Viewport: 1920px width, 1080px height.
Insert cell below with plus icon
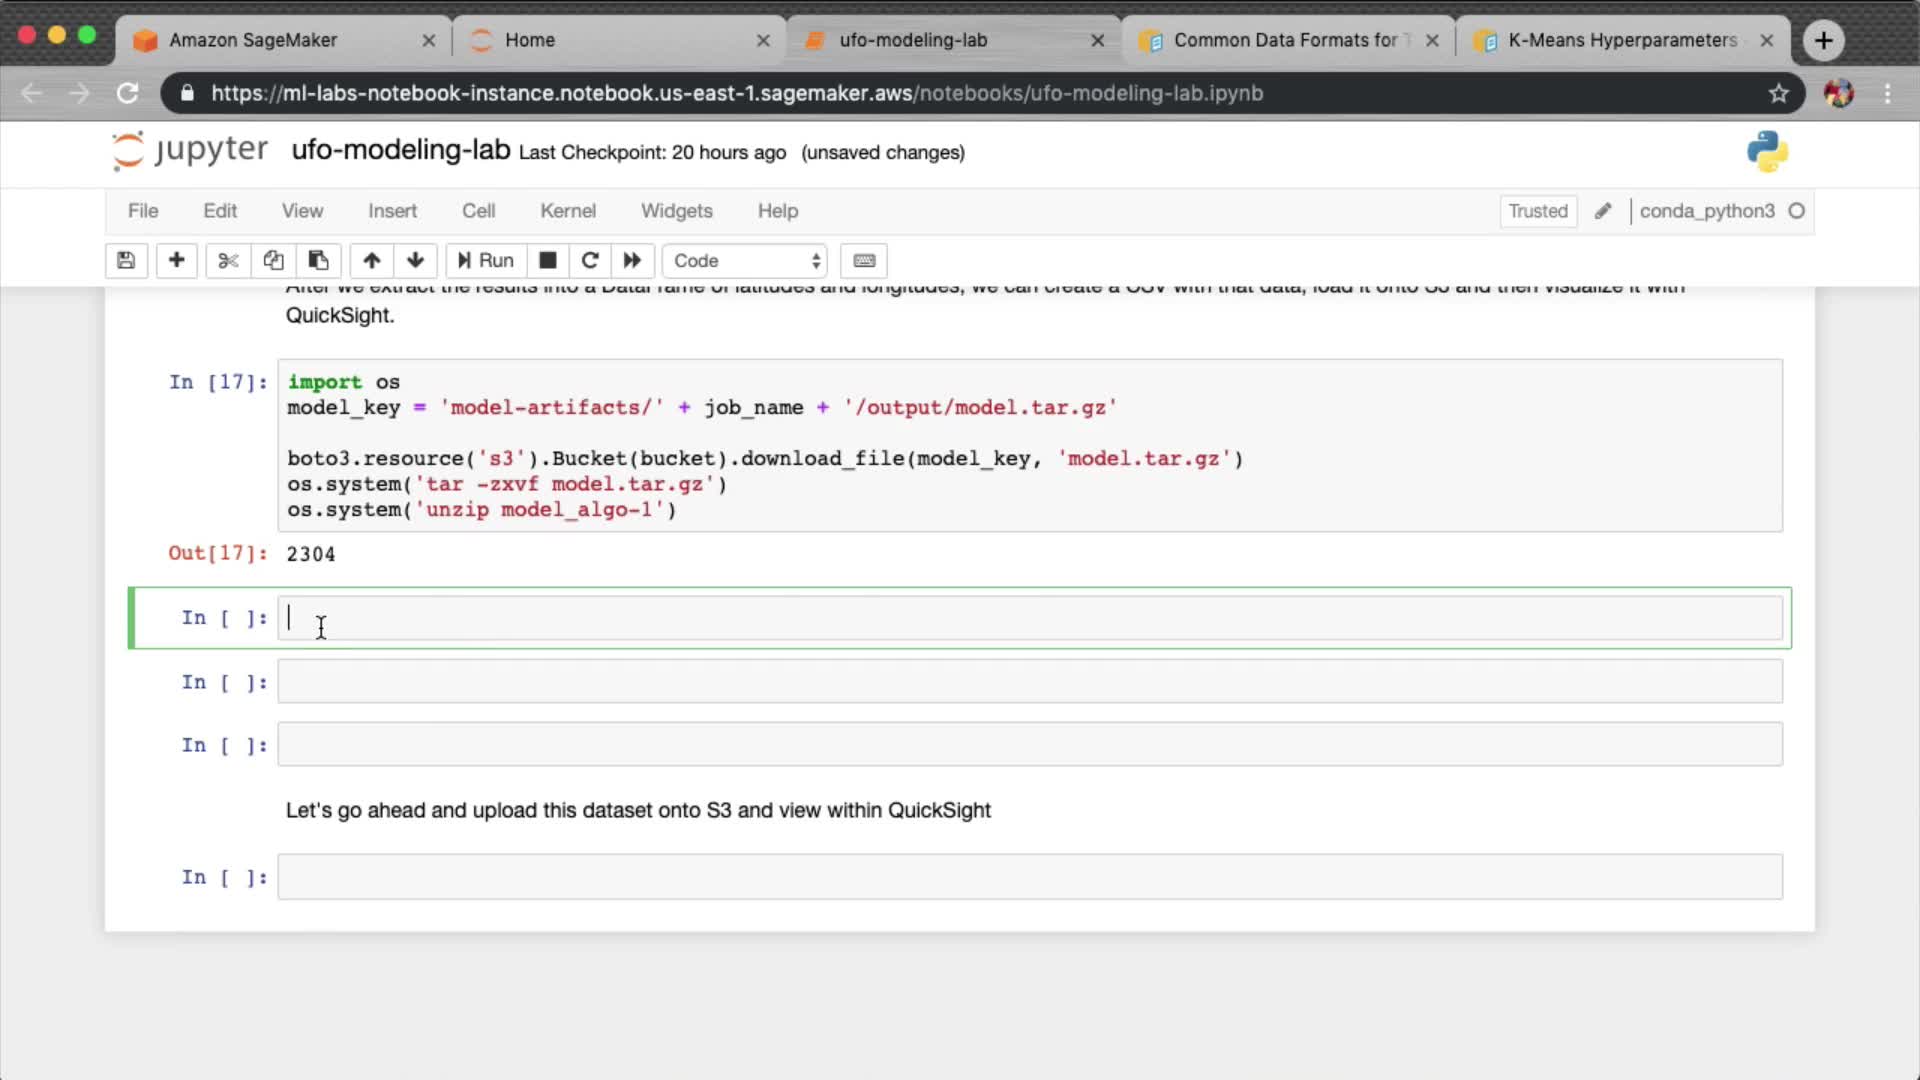coord(176,261)
